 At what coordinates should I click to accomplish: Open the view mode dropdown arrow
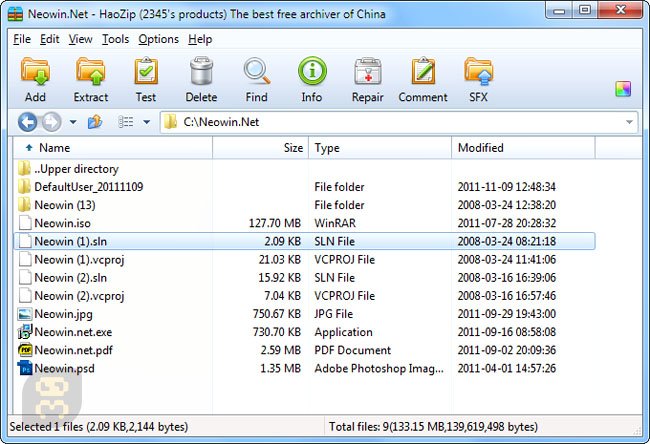[x=146, y=122]
